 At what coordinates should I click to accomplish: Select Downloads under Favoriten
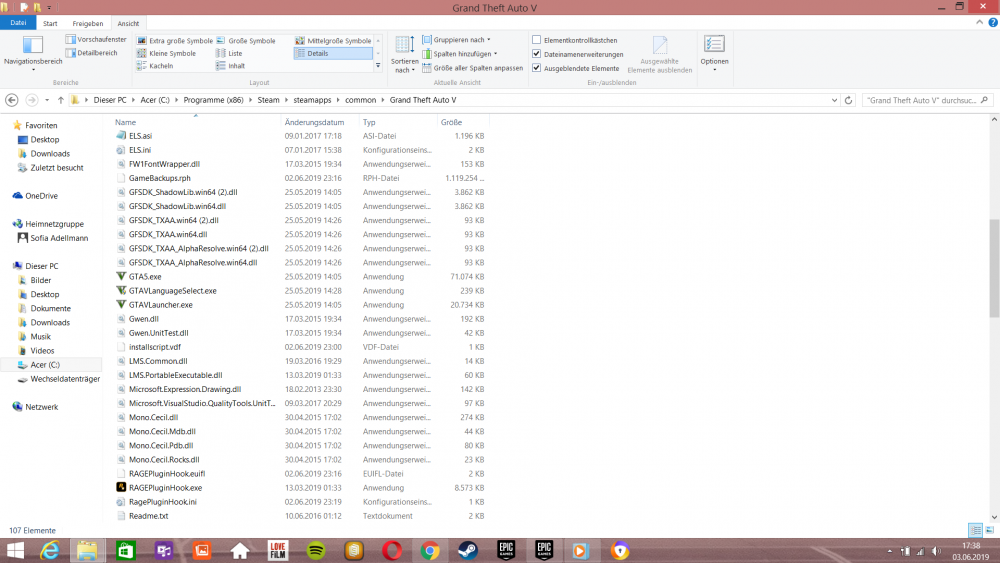(x=50, y=154)
